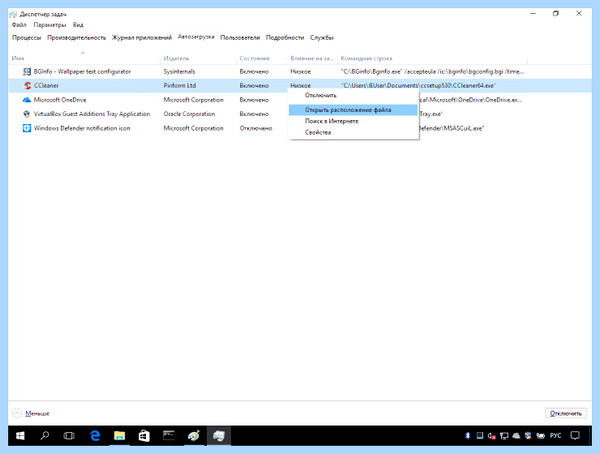Switch input language РУС indicator
600x454 pixels.
(x=556, y=436)
